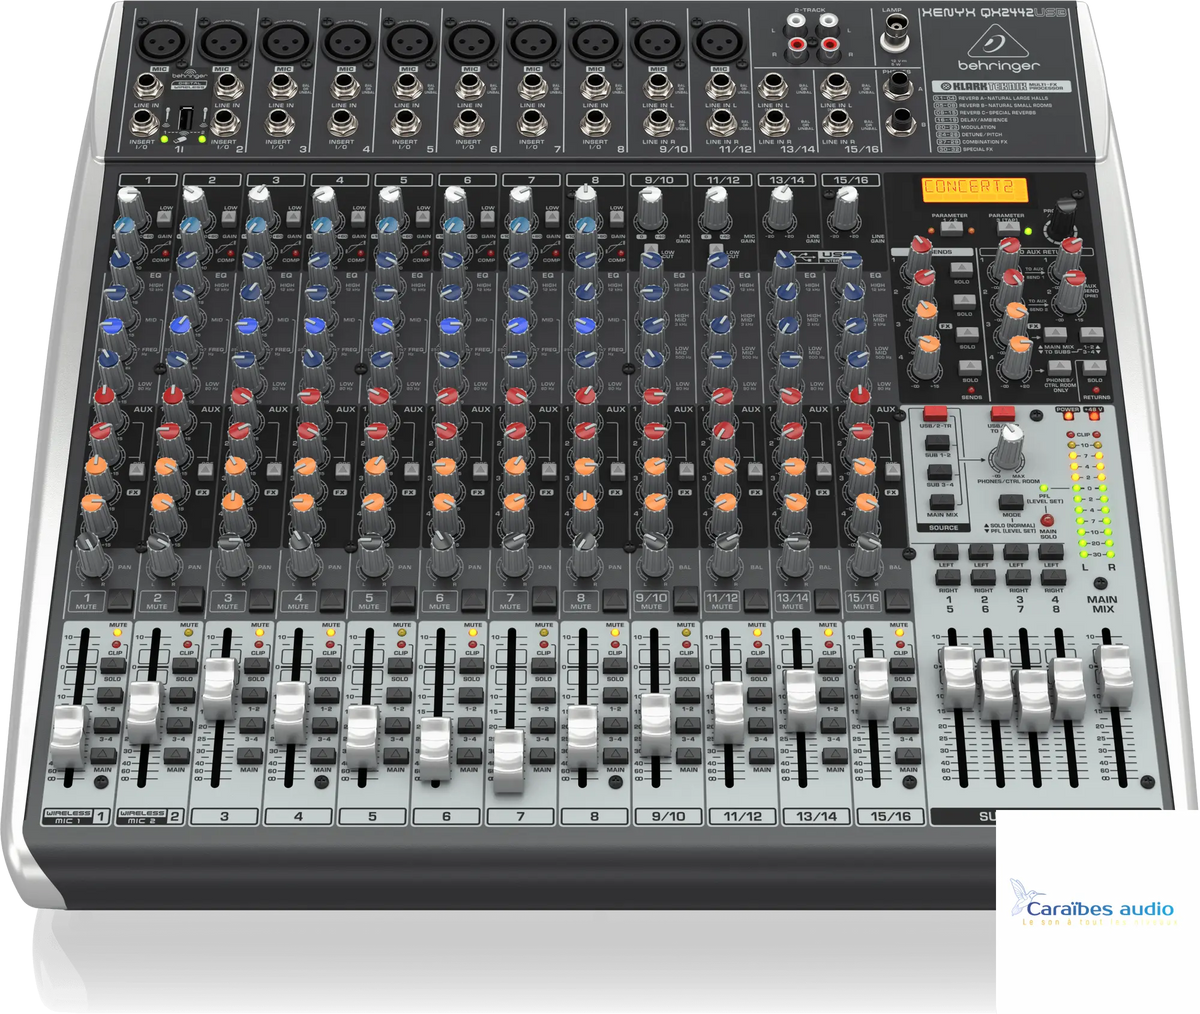1200x1014 pixels.
Task: Toggle the channel 1 MUTE button
Action: (x=120, y=600)
